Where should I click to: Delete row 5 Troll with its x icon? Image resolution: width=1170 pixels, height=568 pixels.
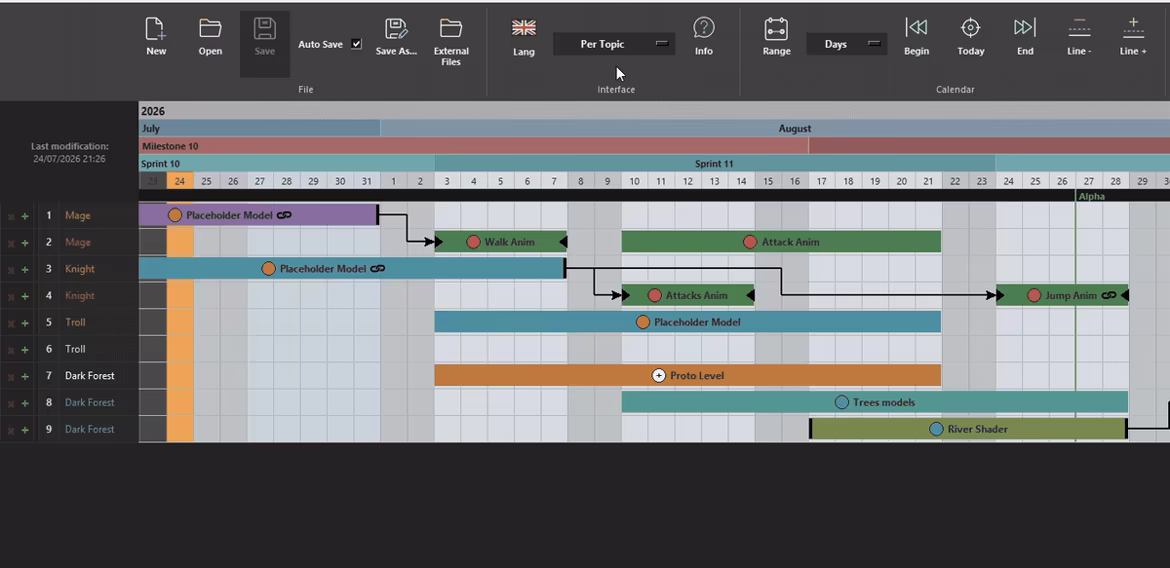click(x=10, y=323)
